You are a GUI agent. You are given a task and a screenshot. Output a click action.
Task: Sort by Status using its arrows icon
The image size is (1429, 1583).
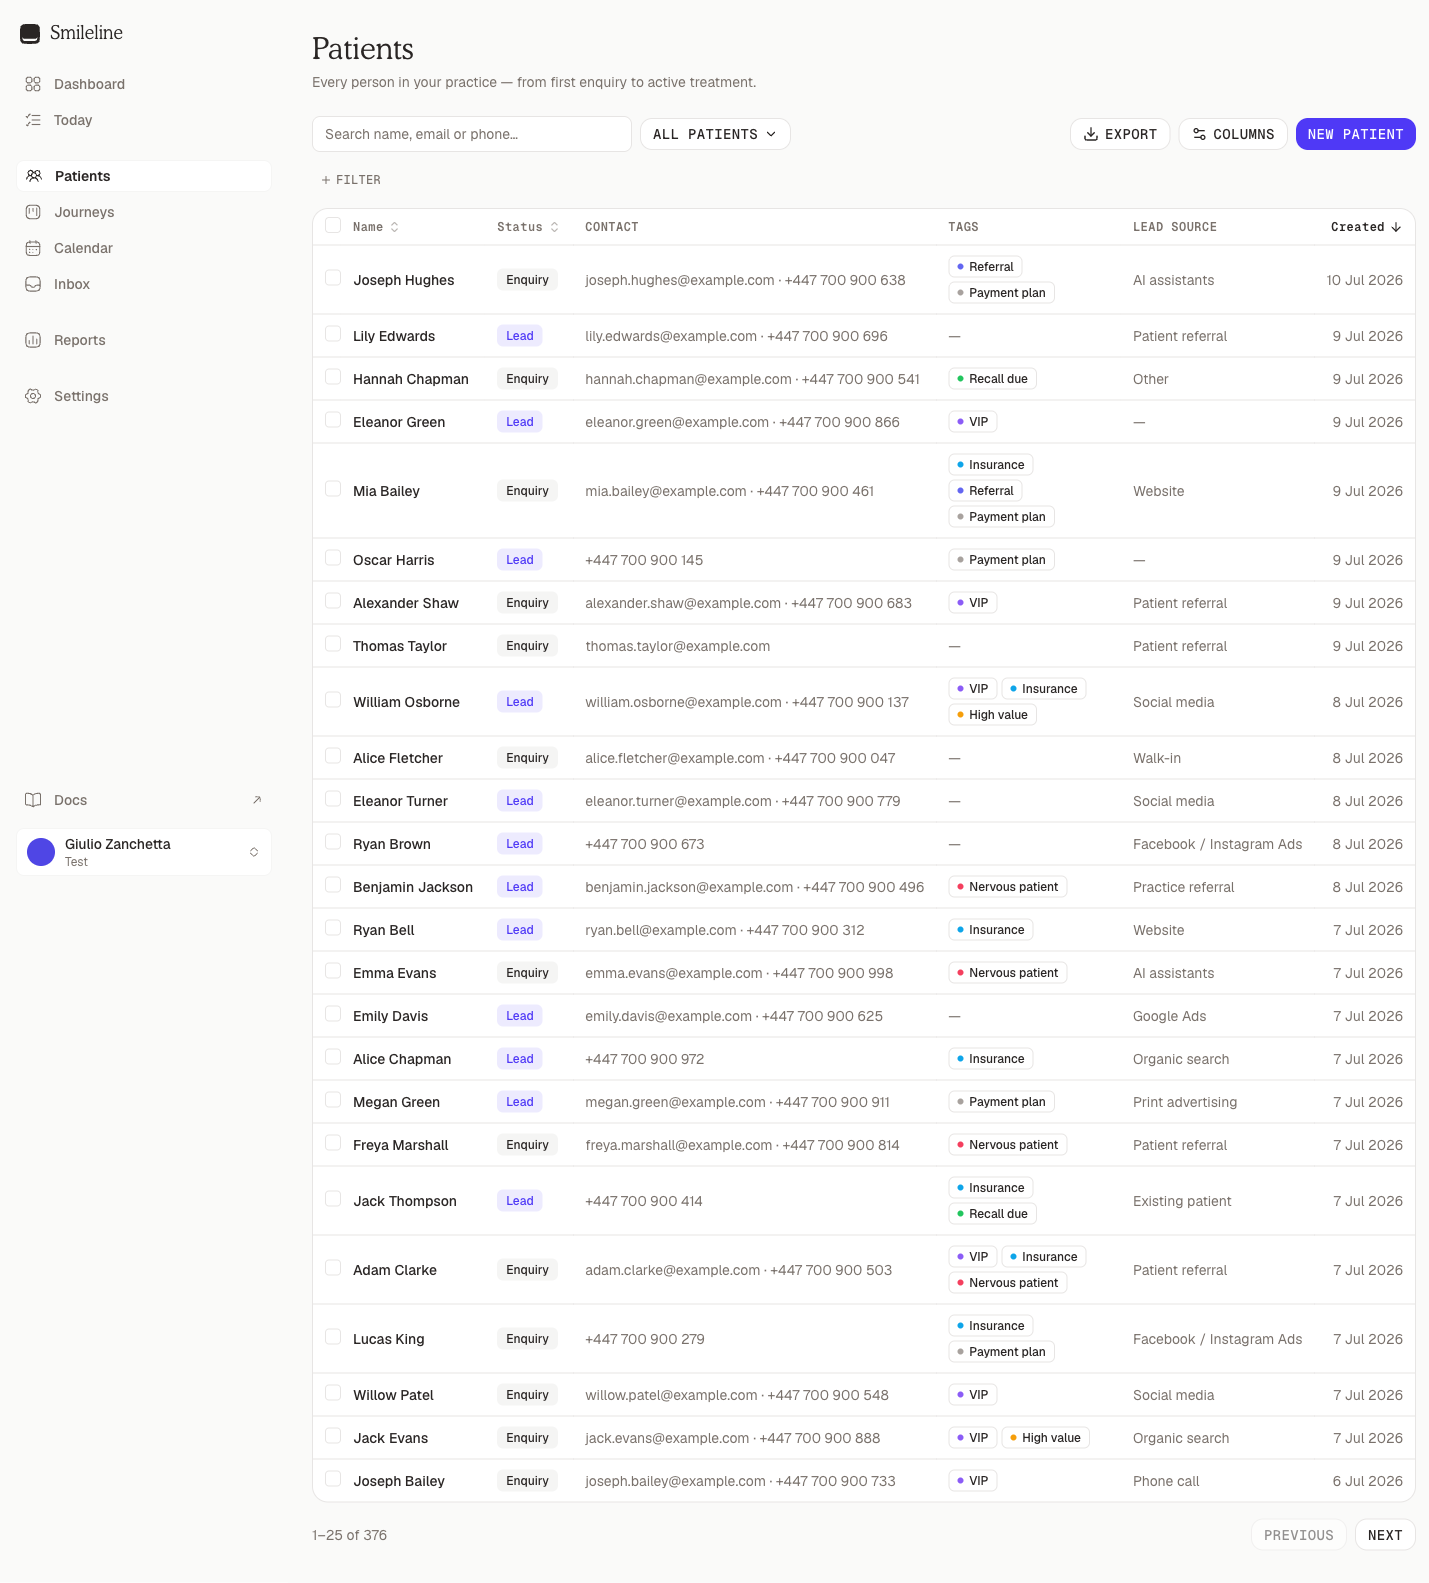[555, 227]
